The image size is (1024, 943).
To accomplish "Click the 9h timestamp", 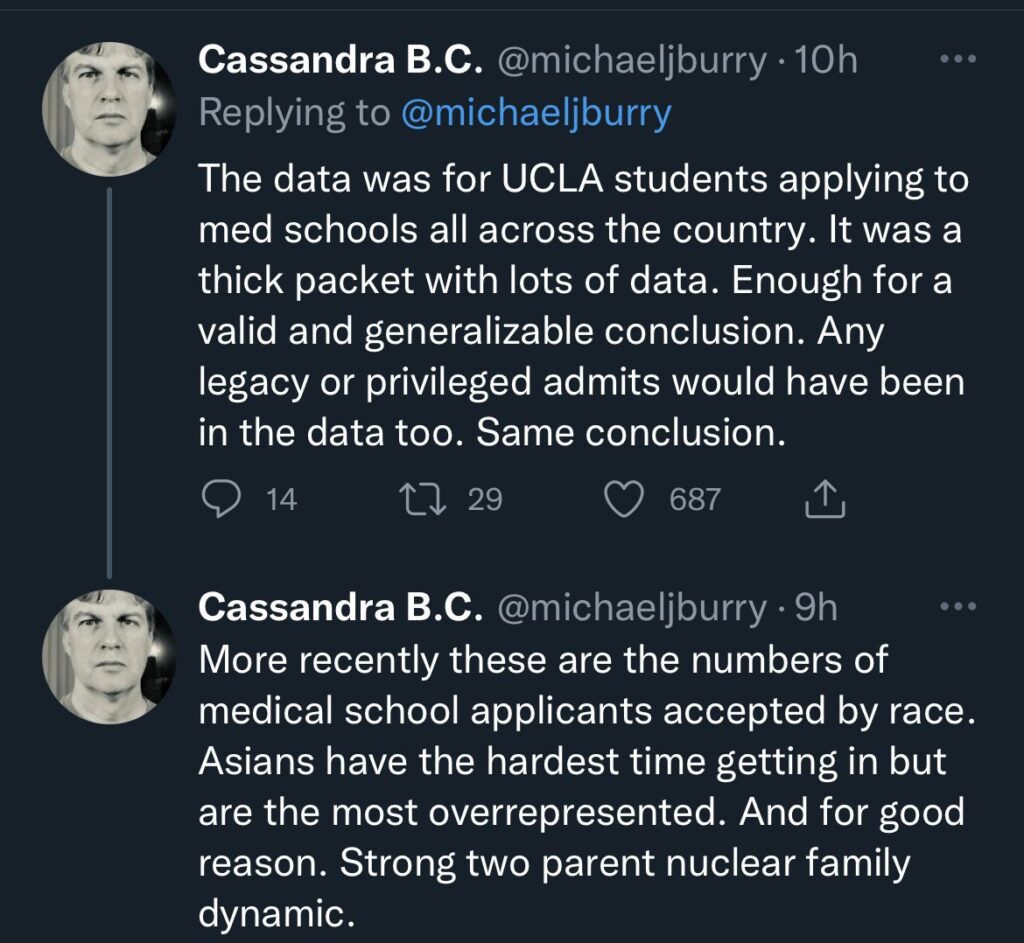I will click(814, 608).
